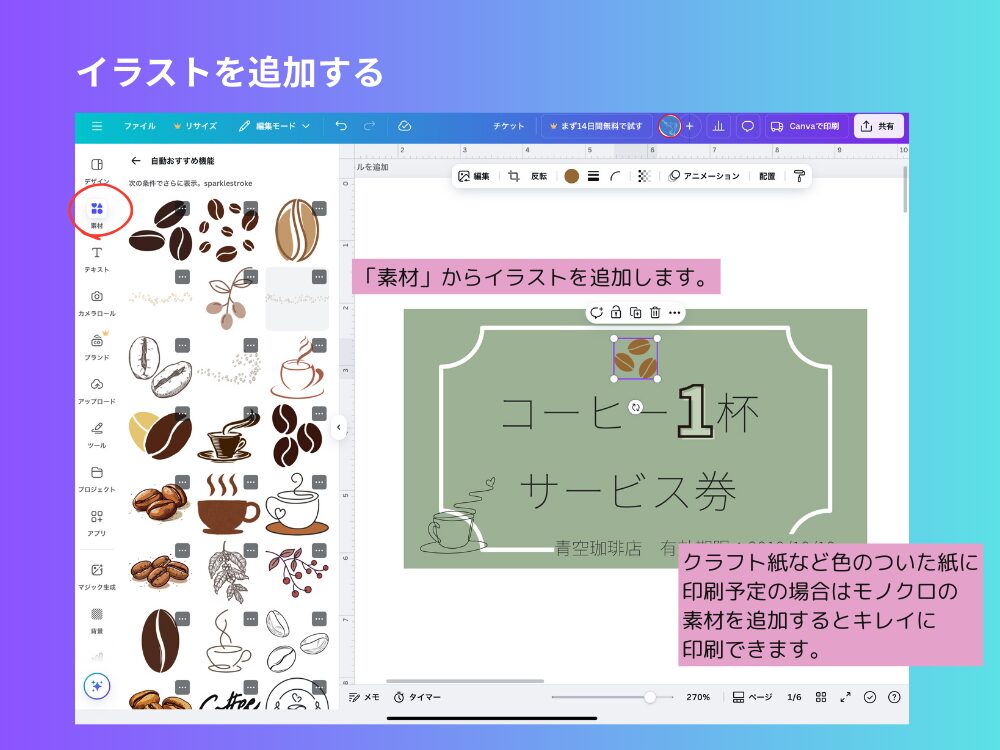Open the テキスト (Text) panel
This screenshot has width=1000, height=750.
coord(96,255)
